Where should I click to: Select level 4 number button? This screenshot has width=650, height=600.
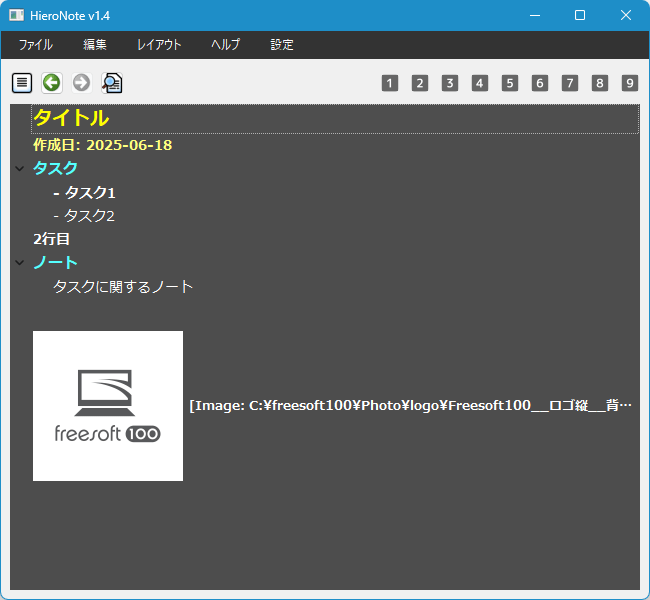click(x=480, y=83)
